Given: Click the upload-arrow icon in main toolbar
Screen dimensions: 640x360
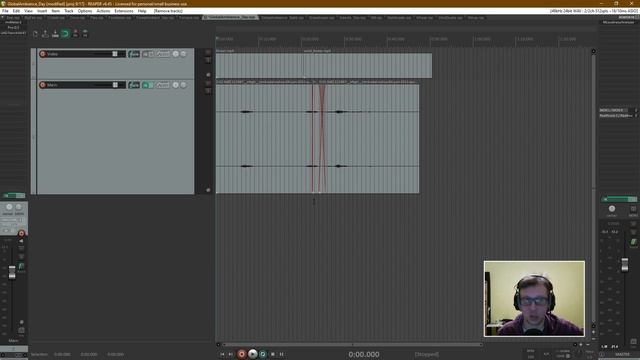Looking at the screenshot, I should click(45, 33).
